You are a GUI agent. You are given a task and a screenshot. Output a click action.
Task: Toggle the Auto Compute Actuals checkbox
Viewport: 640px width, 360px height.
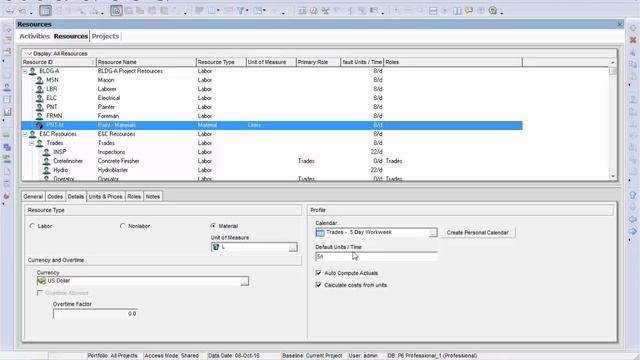point(318,273)
